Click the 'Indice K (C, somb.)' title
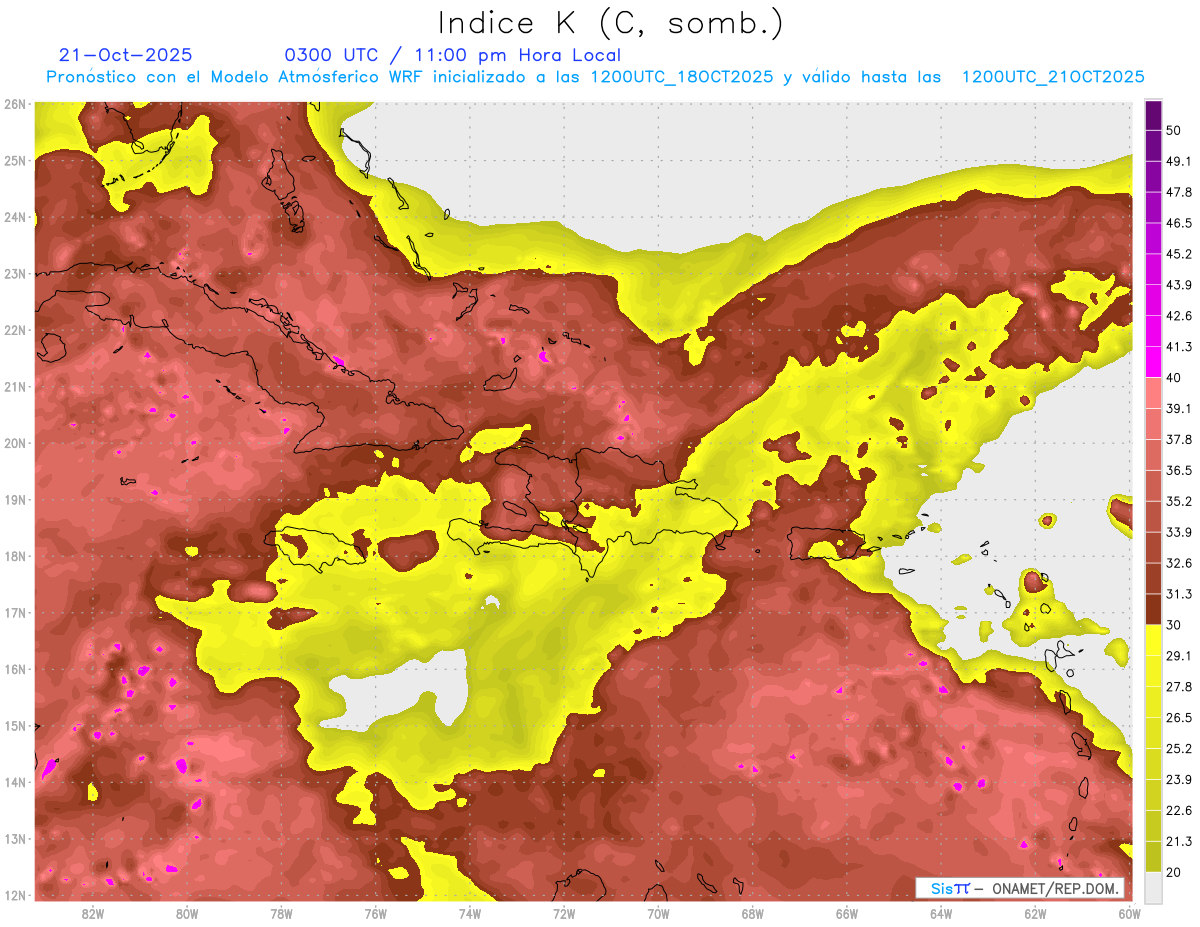The image size is (1200, 927). tap(610, 22)
